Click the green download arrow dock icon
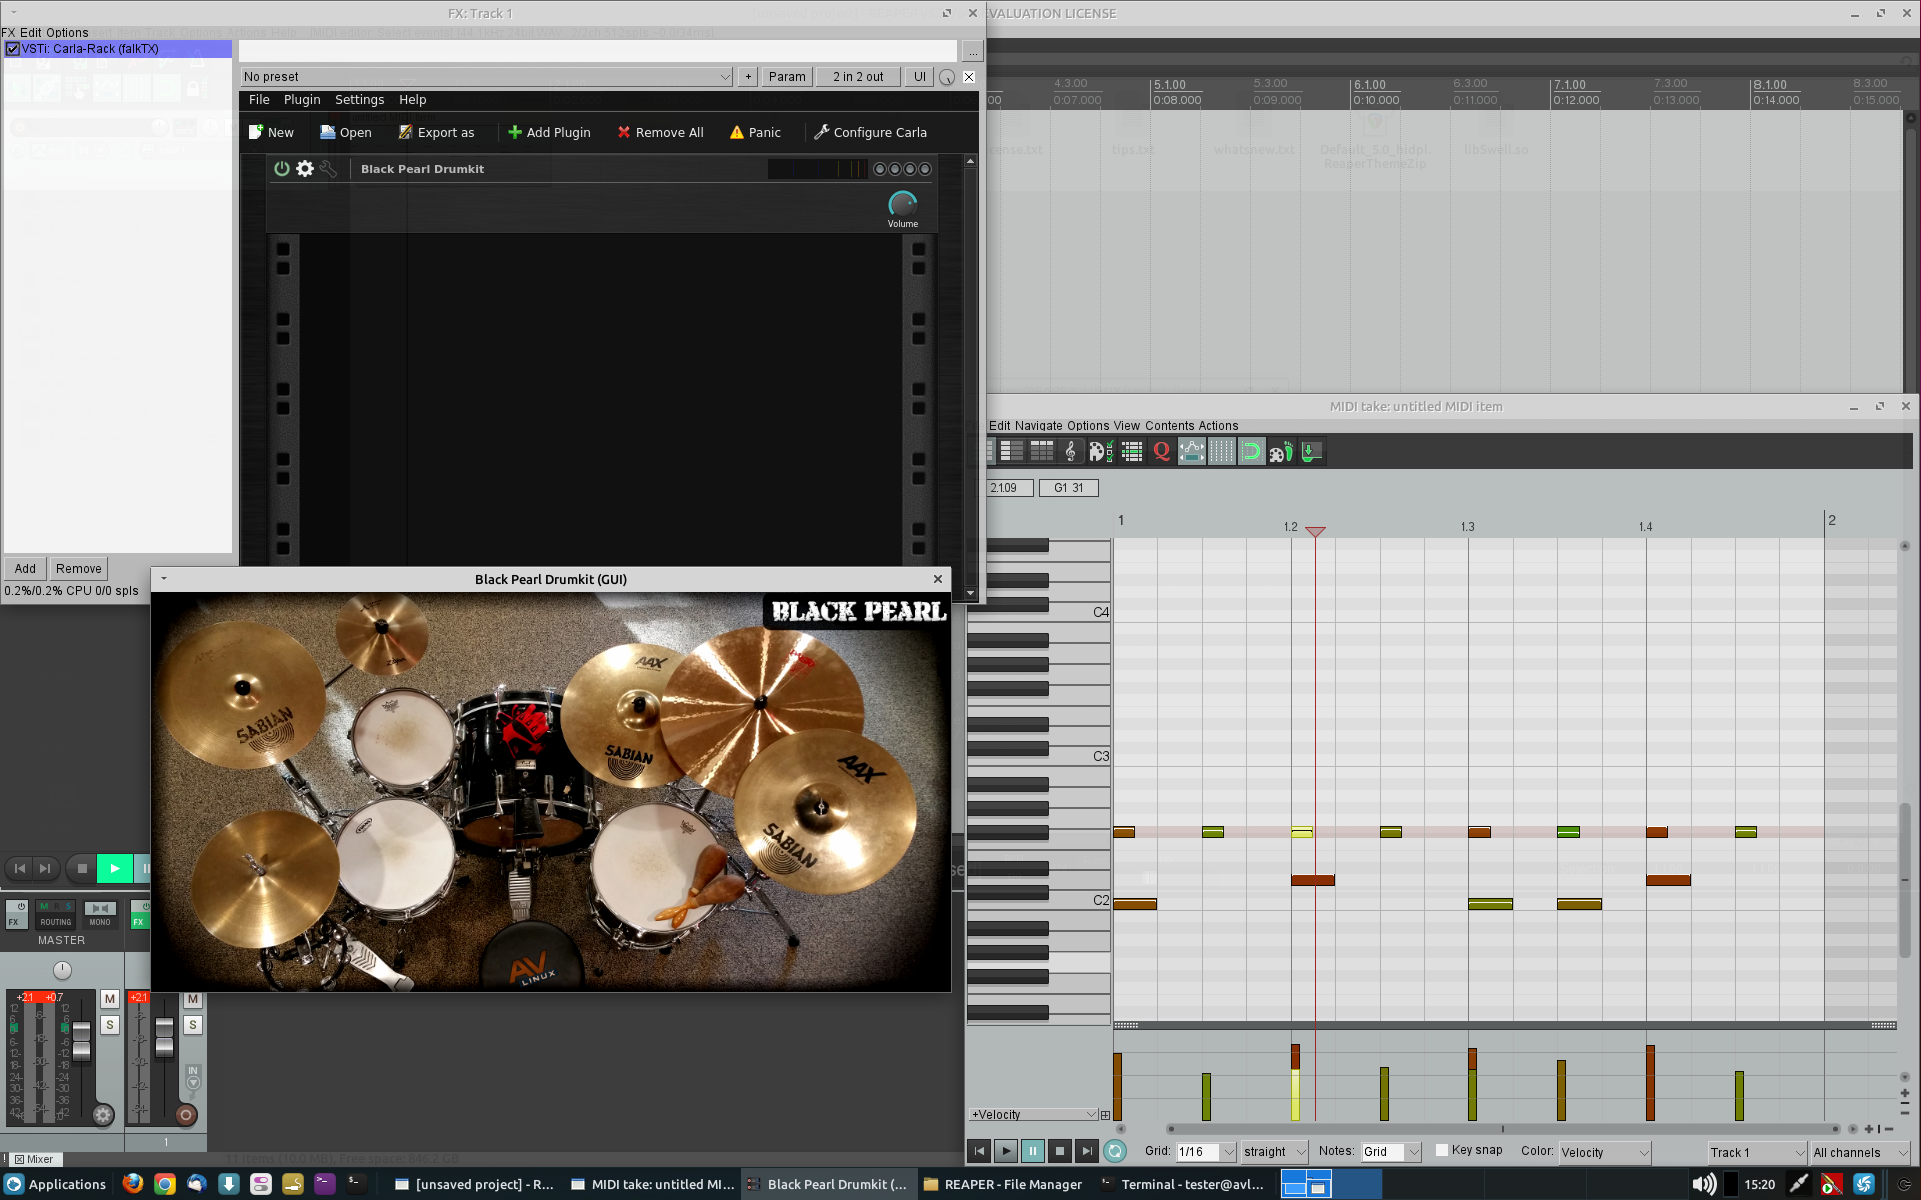This screenshot has height=1200, width=1921. point(1311,452)
